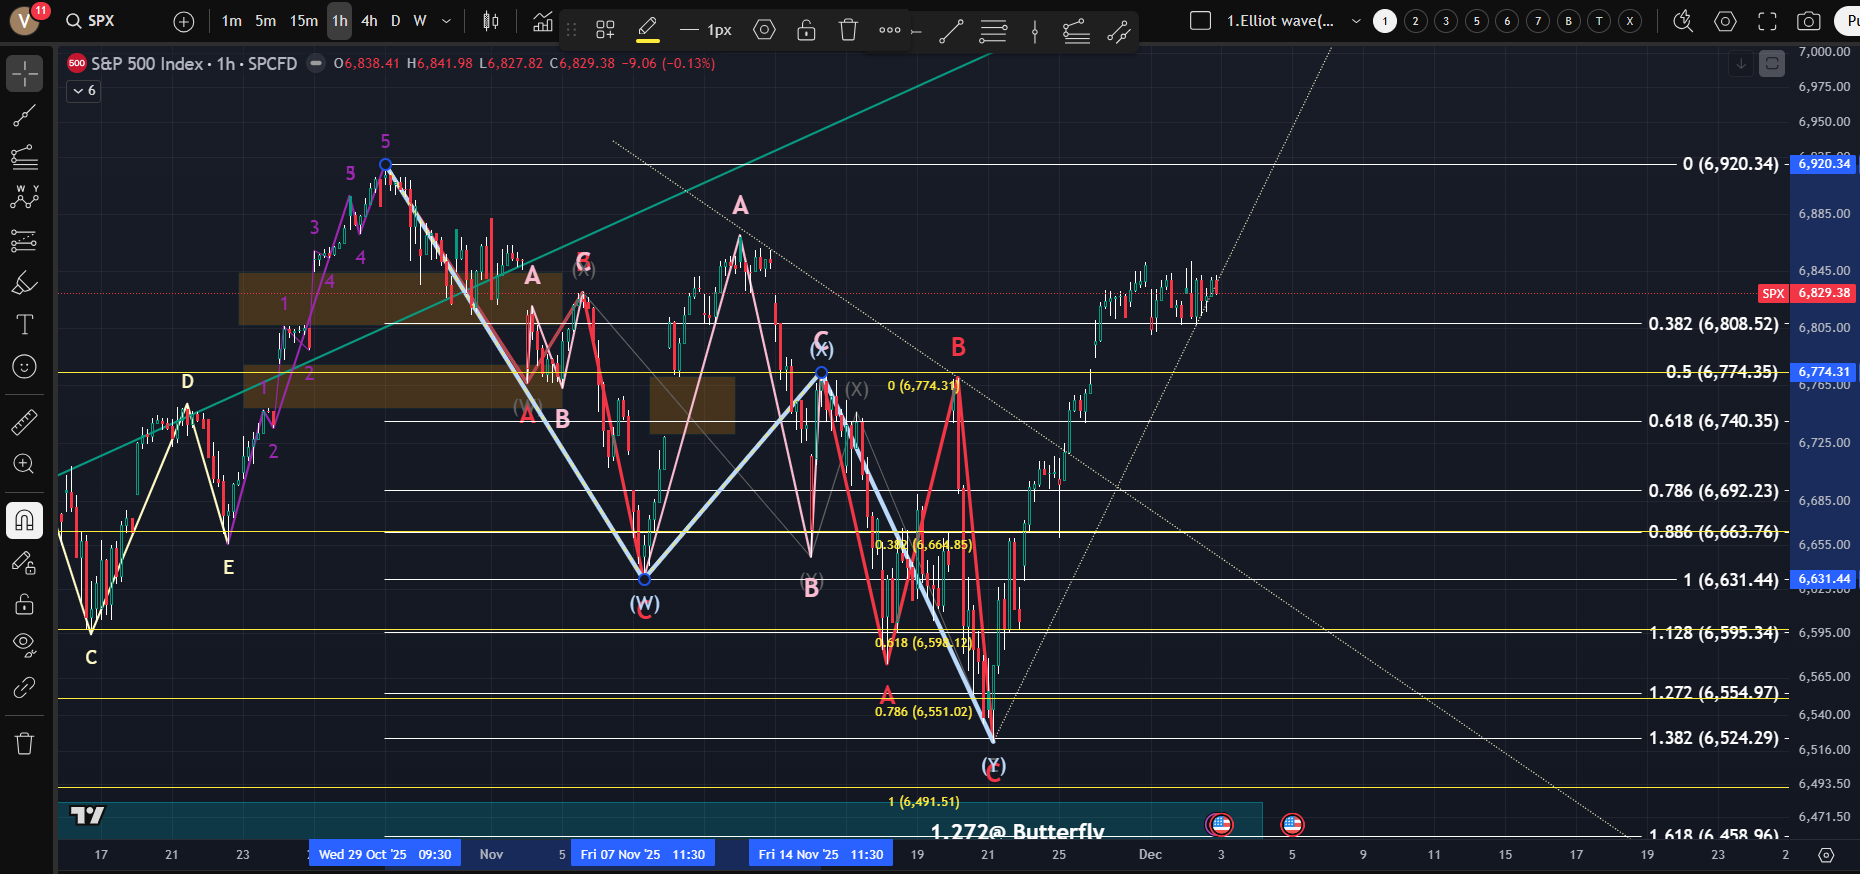Viewport: 1860px width, 874px height.
Task: Change the line color via pencil swatch
Action: tap(647, 30)
